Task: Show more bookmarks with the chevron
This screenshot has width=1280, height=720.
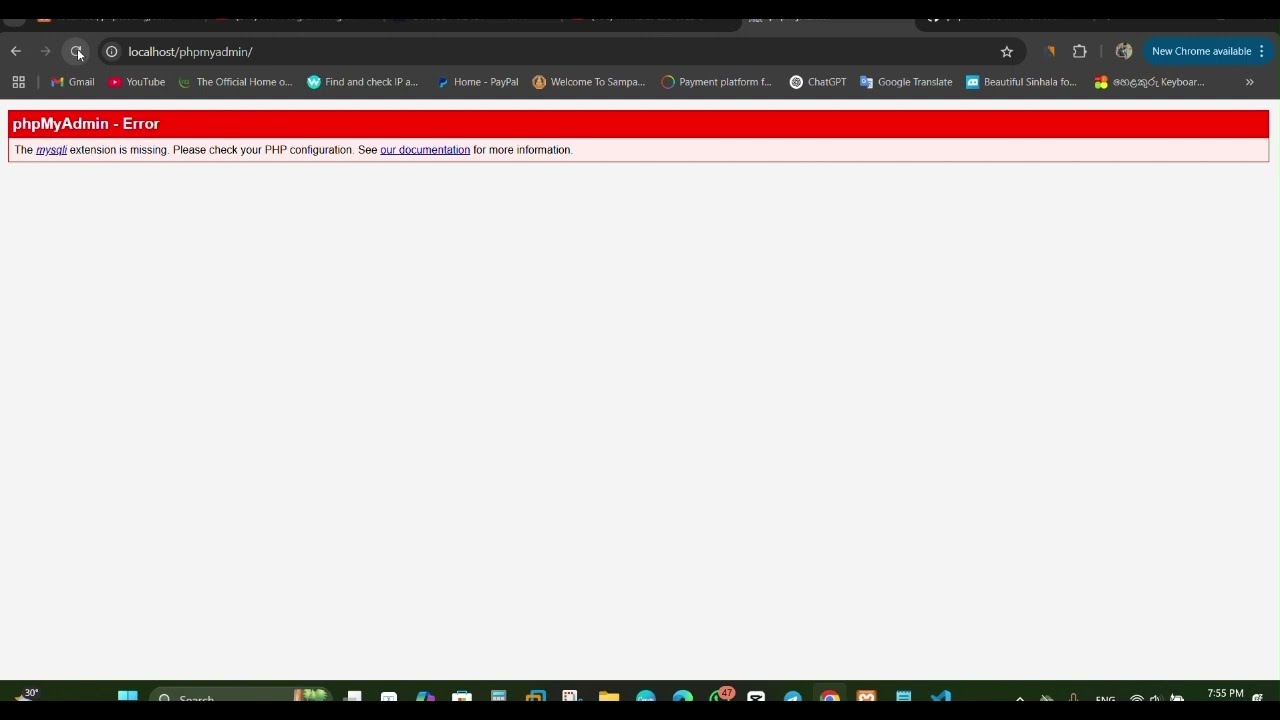Action: 1250,82
